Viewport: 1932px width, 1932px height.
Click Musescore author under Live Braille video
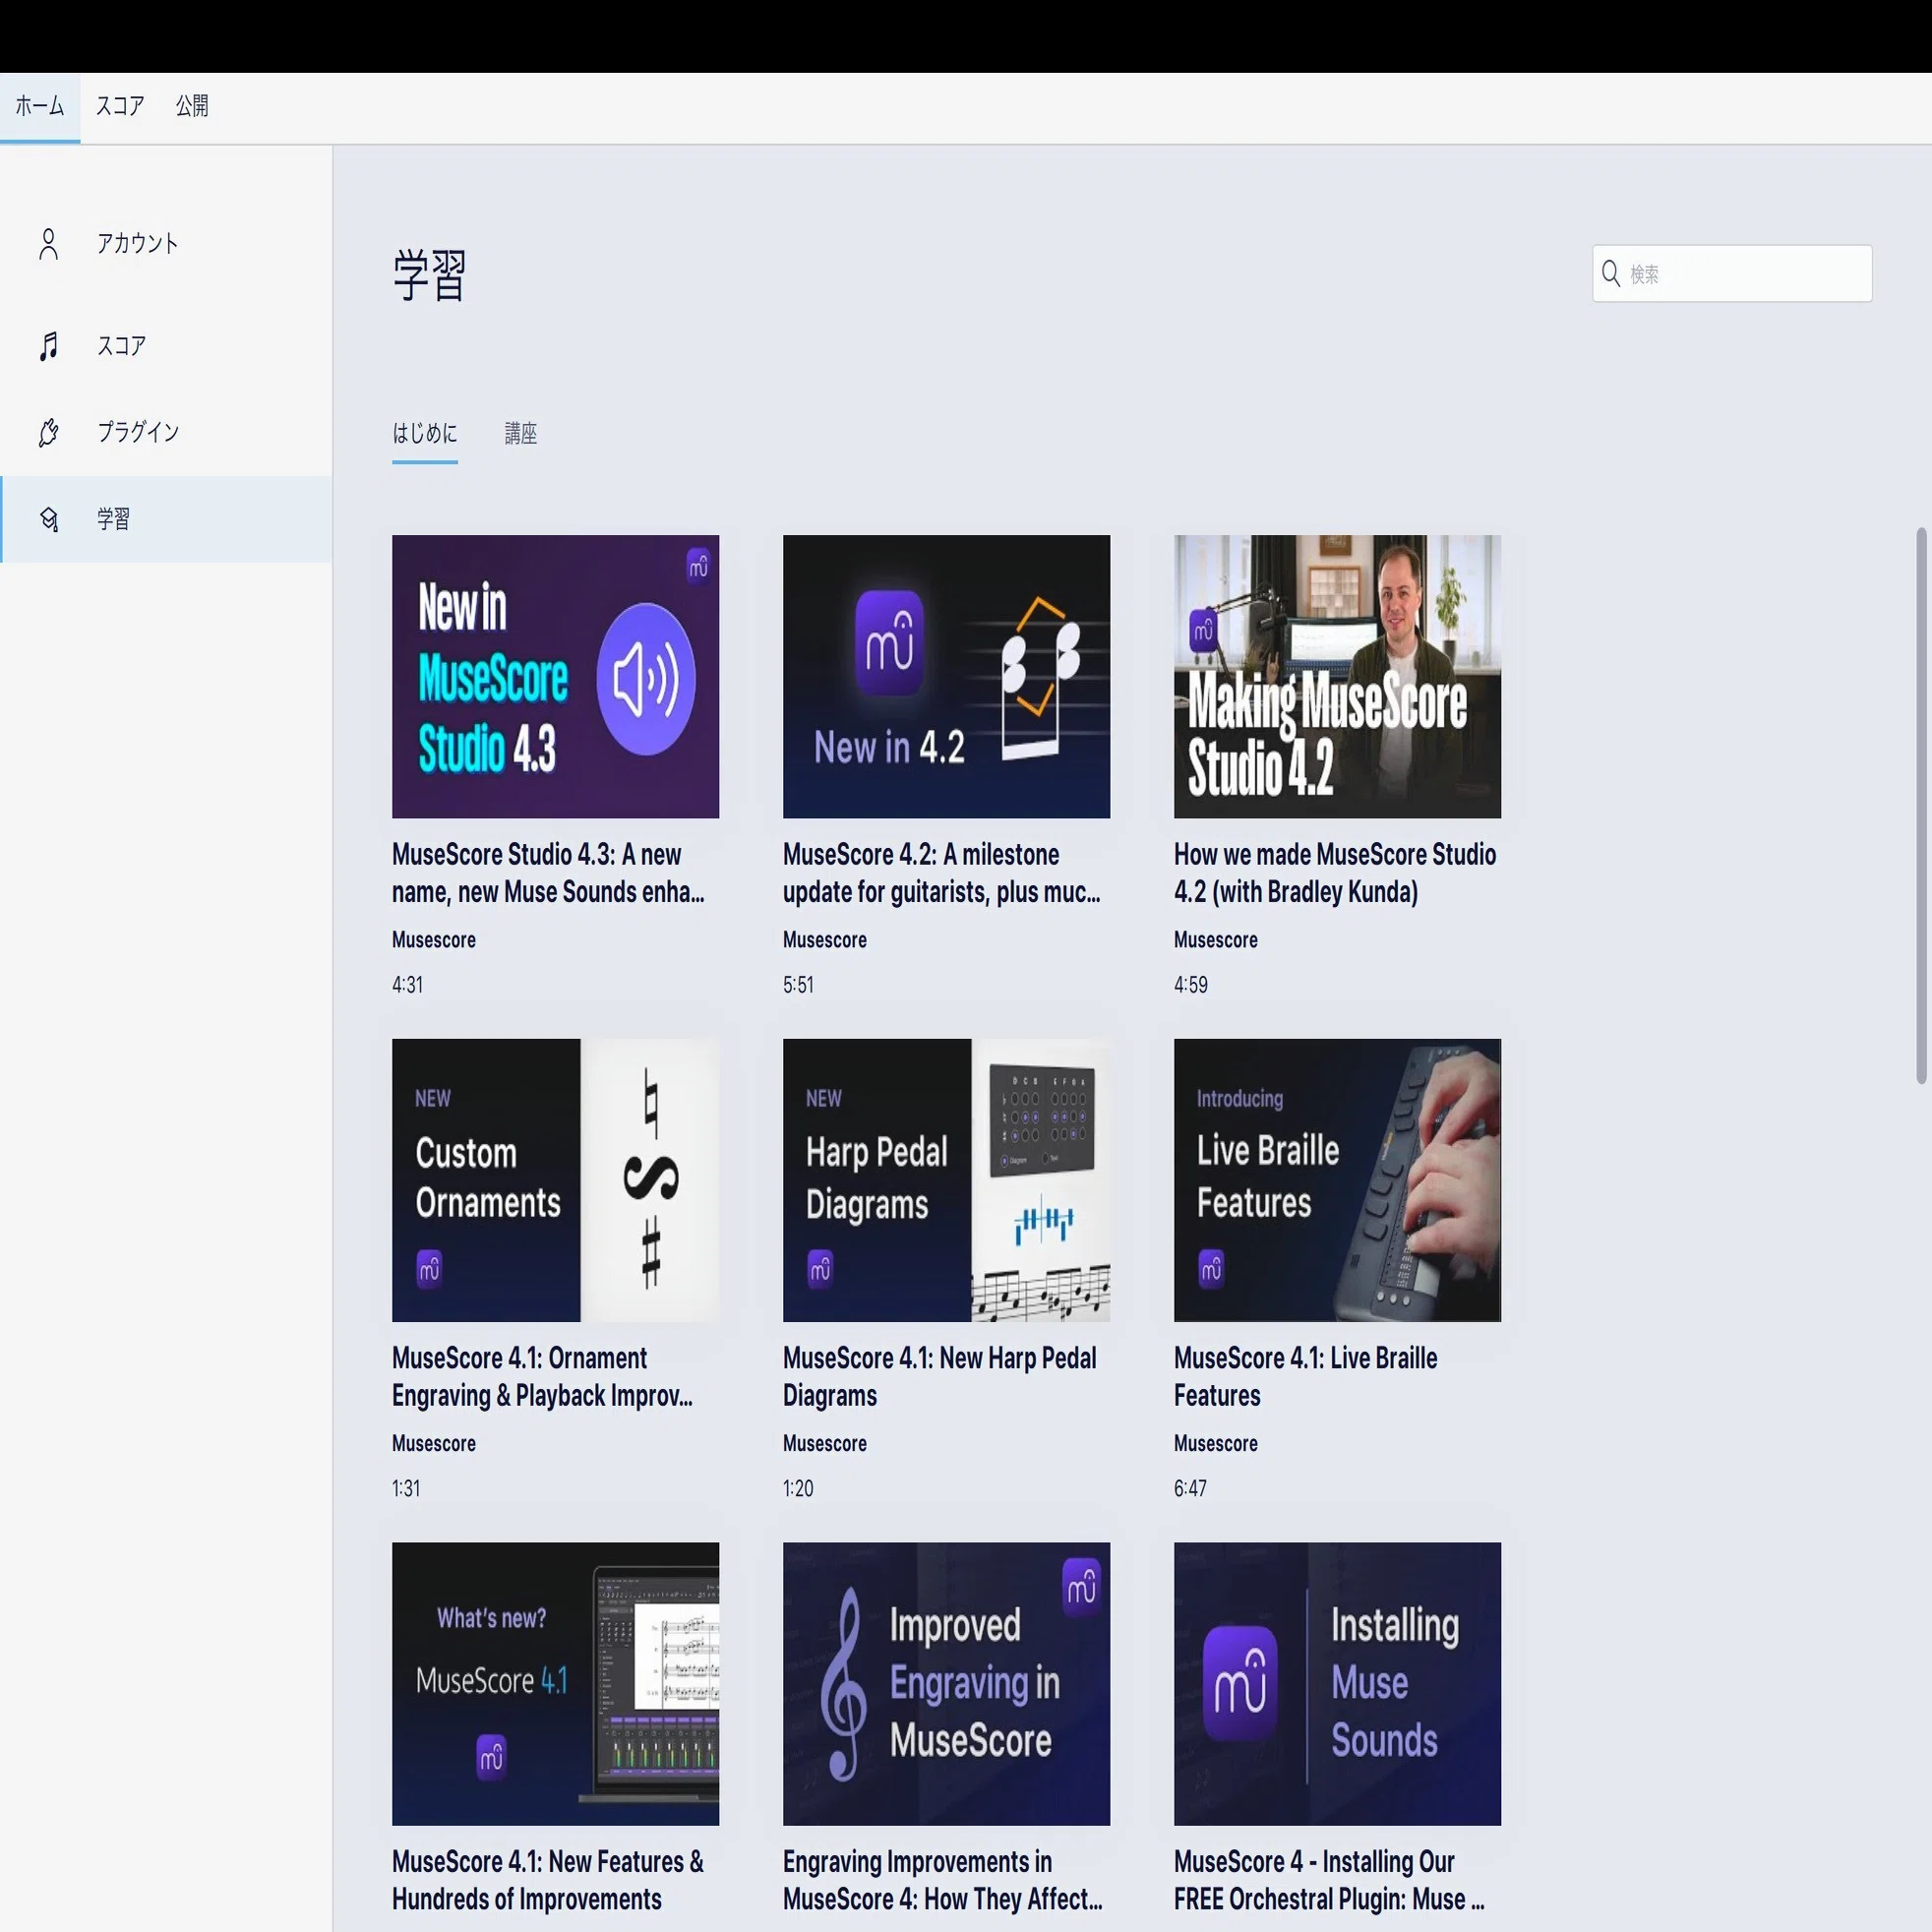[1216, 1444]
